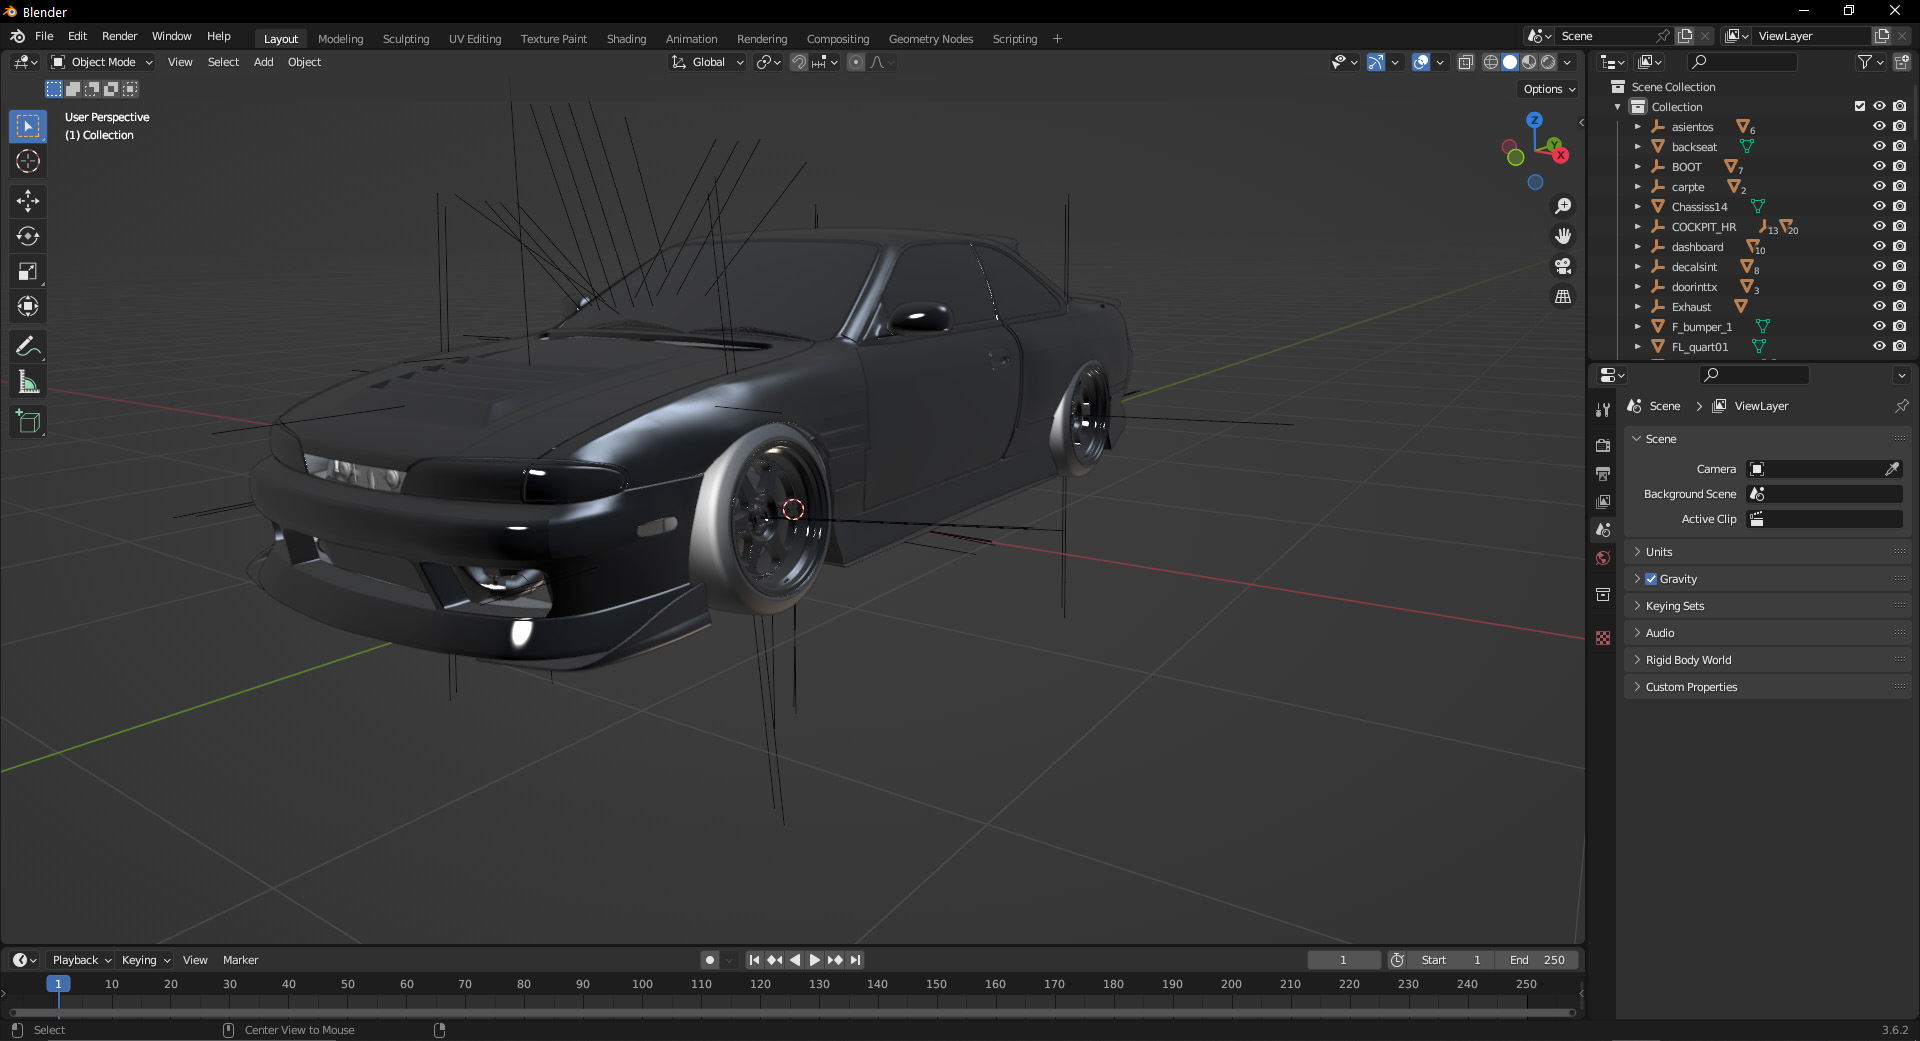Choose the Annotate pencil tool
This screenshot has width=1920, height=1041.
tap(28, 347)
